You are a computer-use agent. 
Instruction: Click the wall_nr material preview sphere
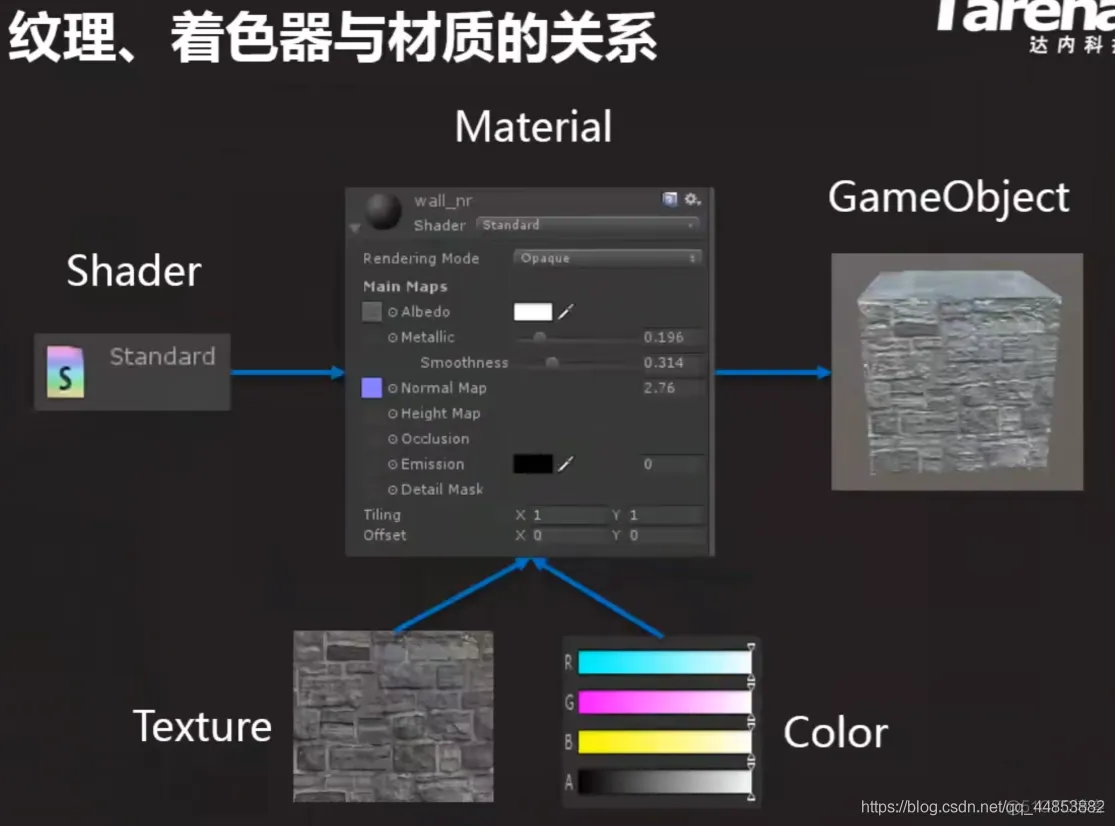[383, 211]
